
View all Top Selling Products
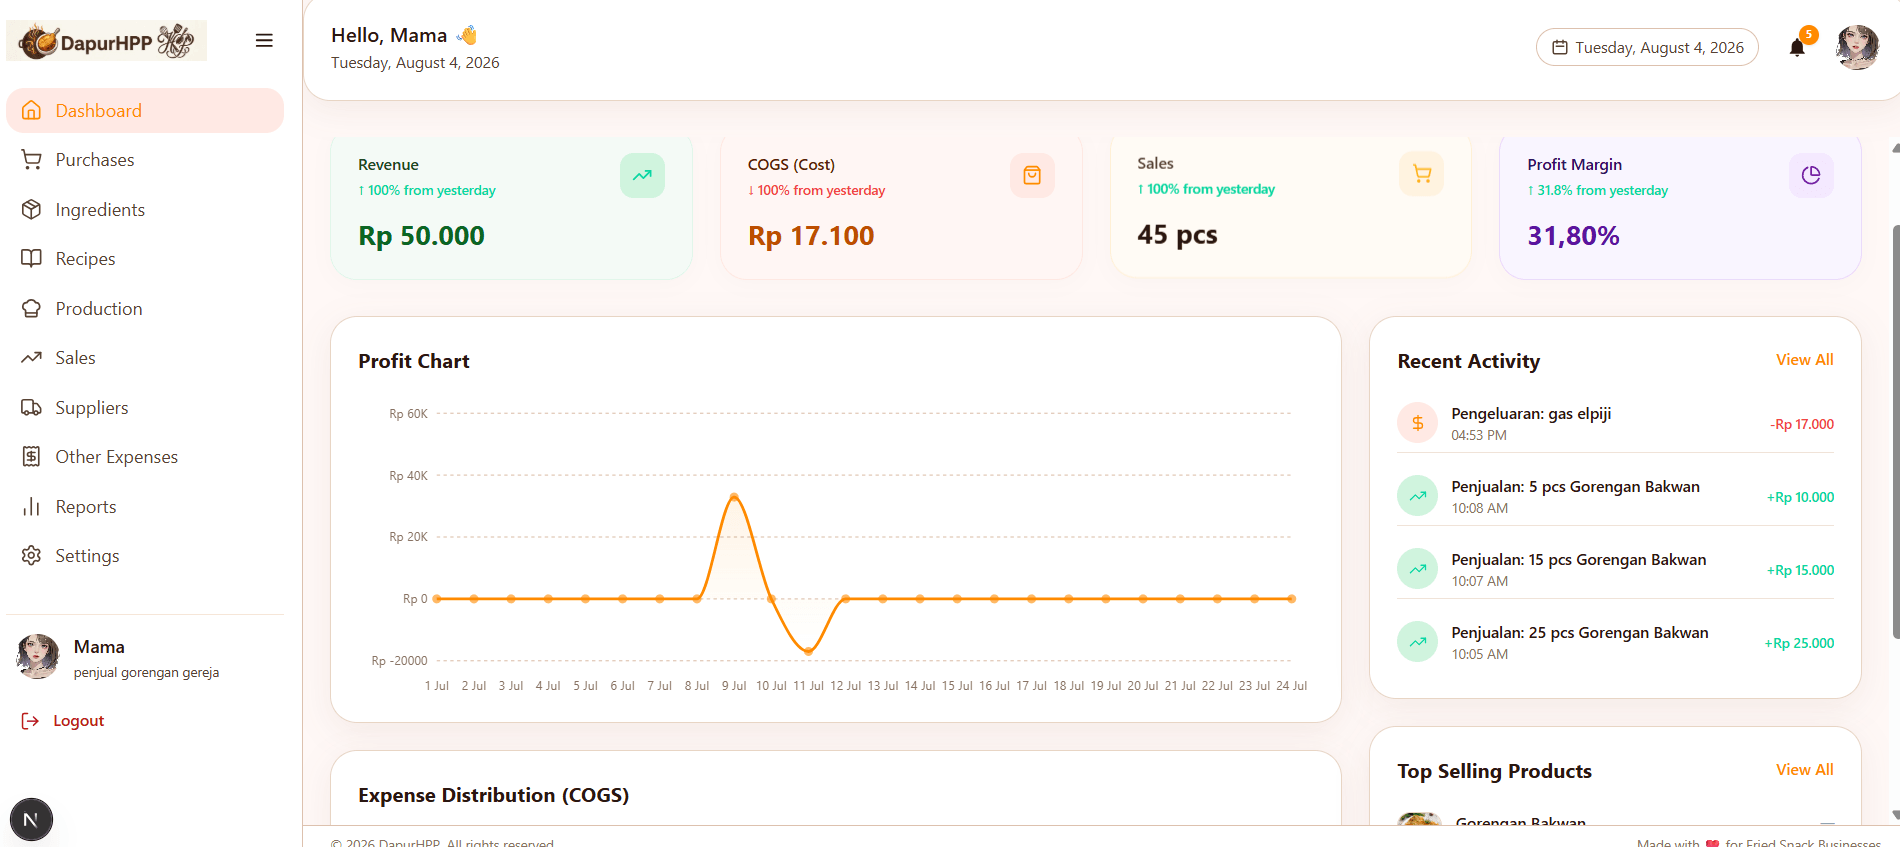[1804, 770]
